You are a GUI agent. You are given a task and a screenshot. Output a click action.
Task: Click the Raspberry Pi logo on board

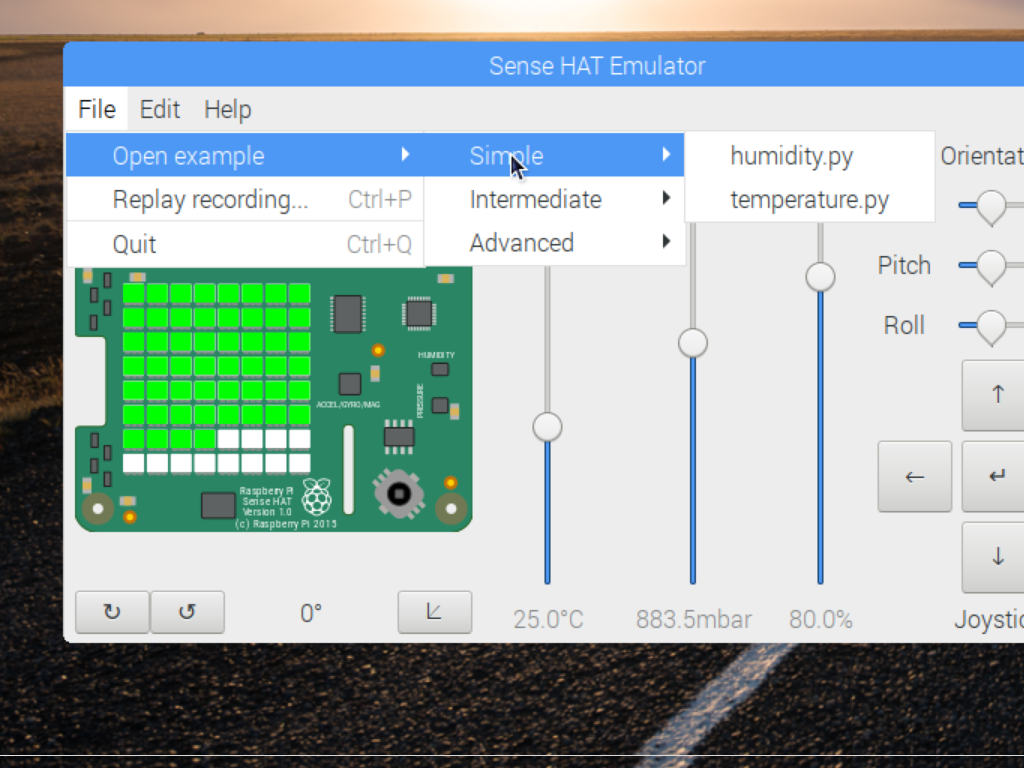[317, 498]
